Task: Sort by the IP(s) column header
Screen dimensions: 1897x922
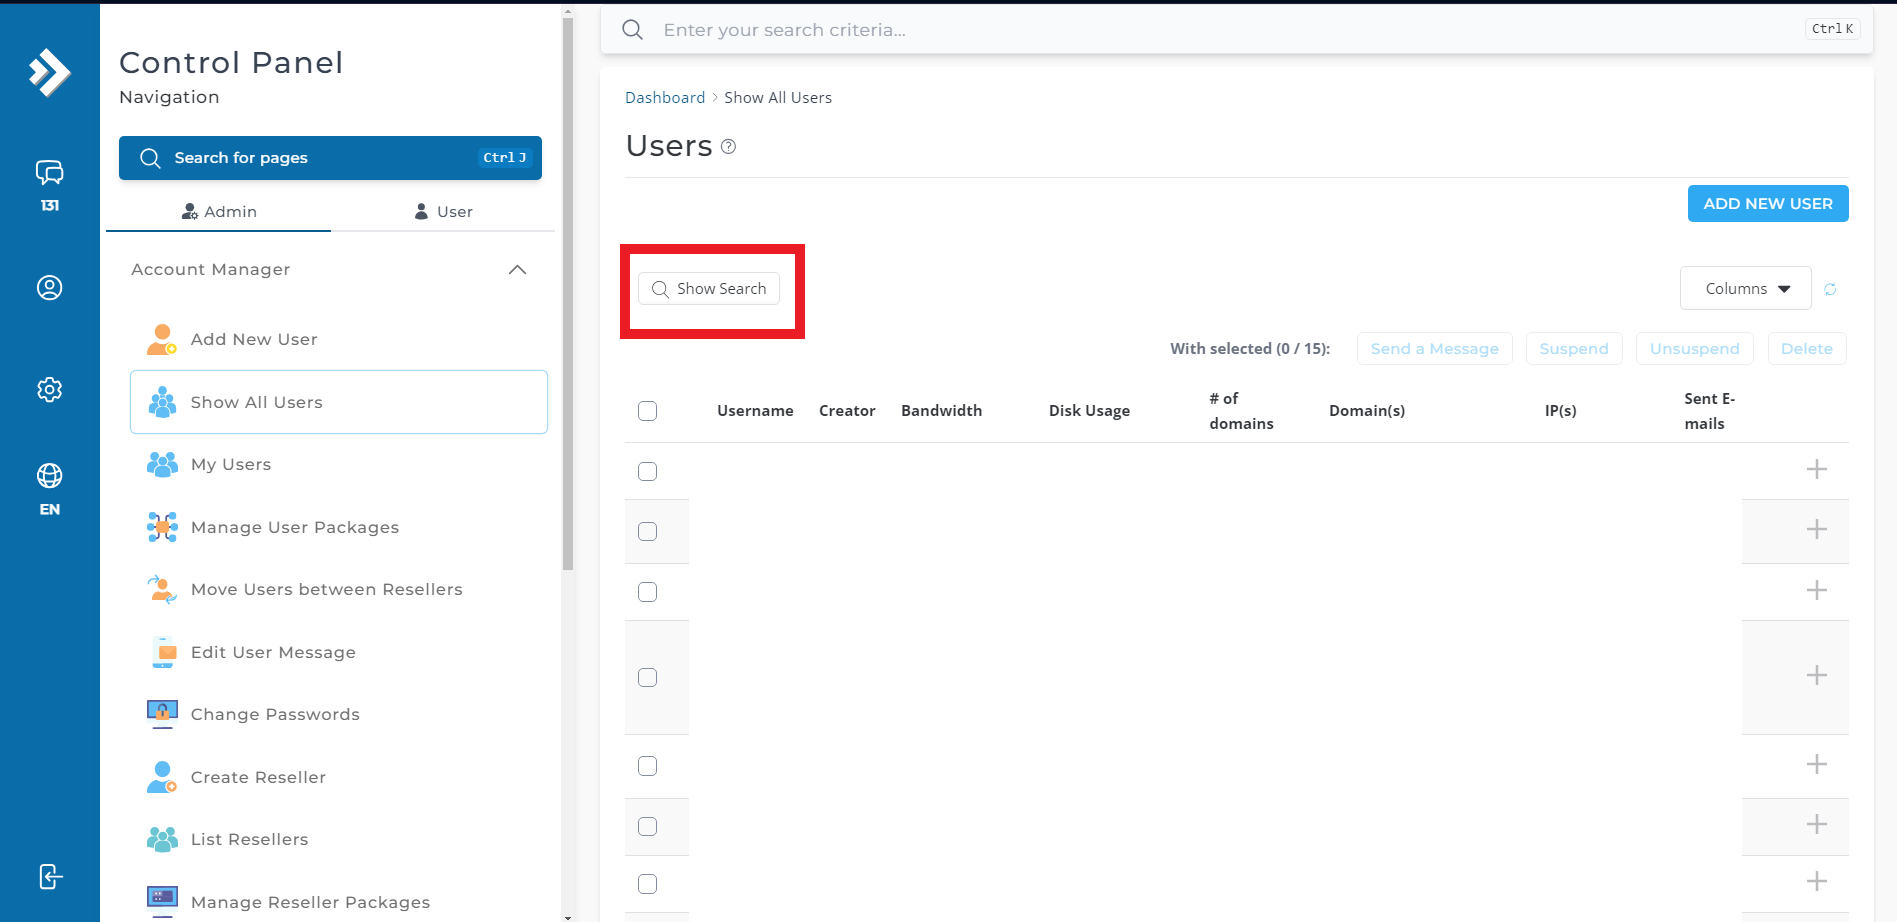Action: (1560, 411)
